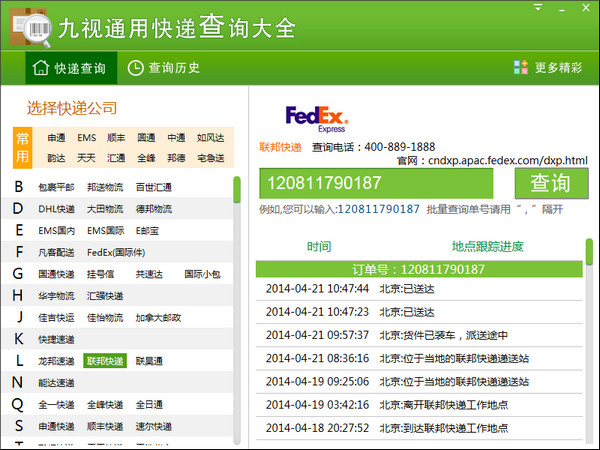Choose 全峰快递 in the Q row
Screen dimensions: 600x450
(x=105, y=405)
